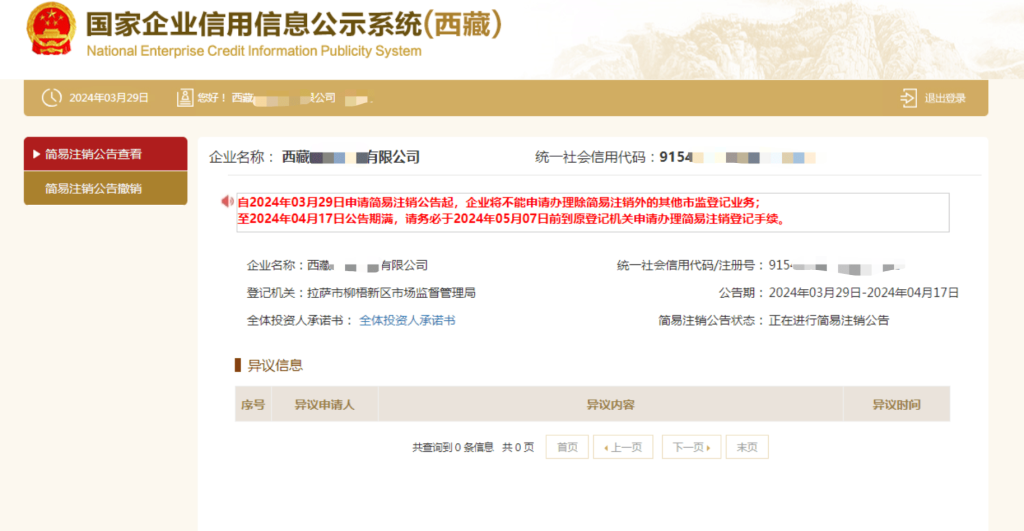1024x531 pixels.
Task: Click the brown marker beside 异议信息
Action: pyautogui.click(x=238, y=365)
